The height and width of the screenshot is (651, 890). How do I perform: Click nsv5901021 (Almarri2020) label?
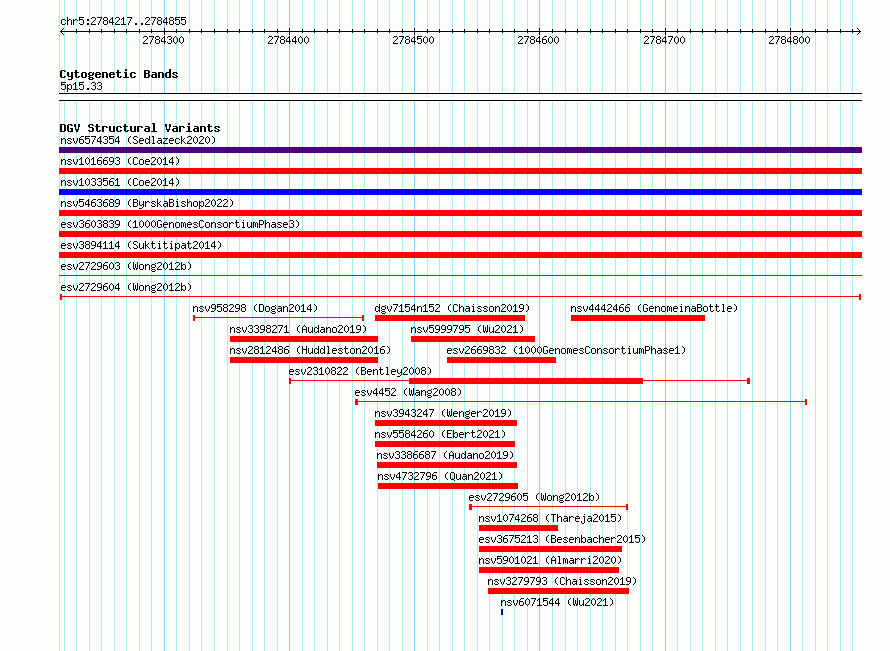coord(550,560)
